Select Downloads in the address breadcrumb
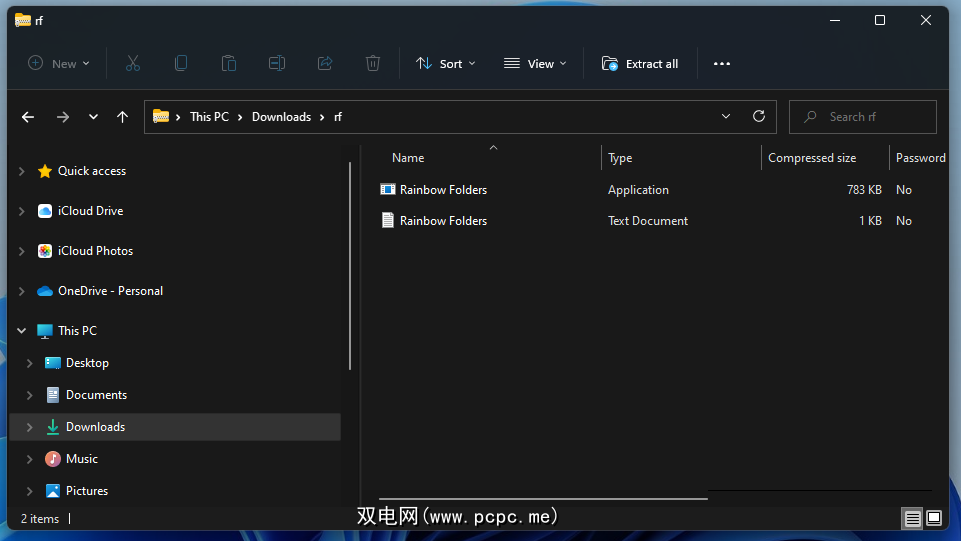 (281, 117)
